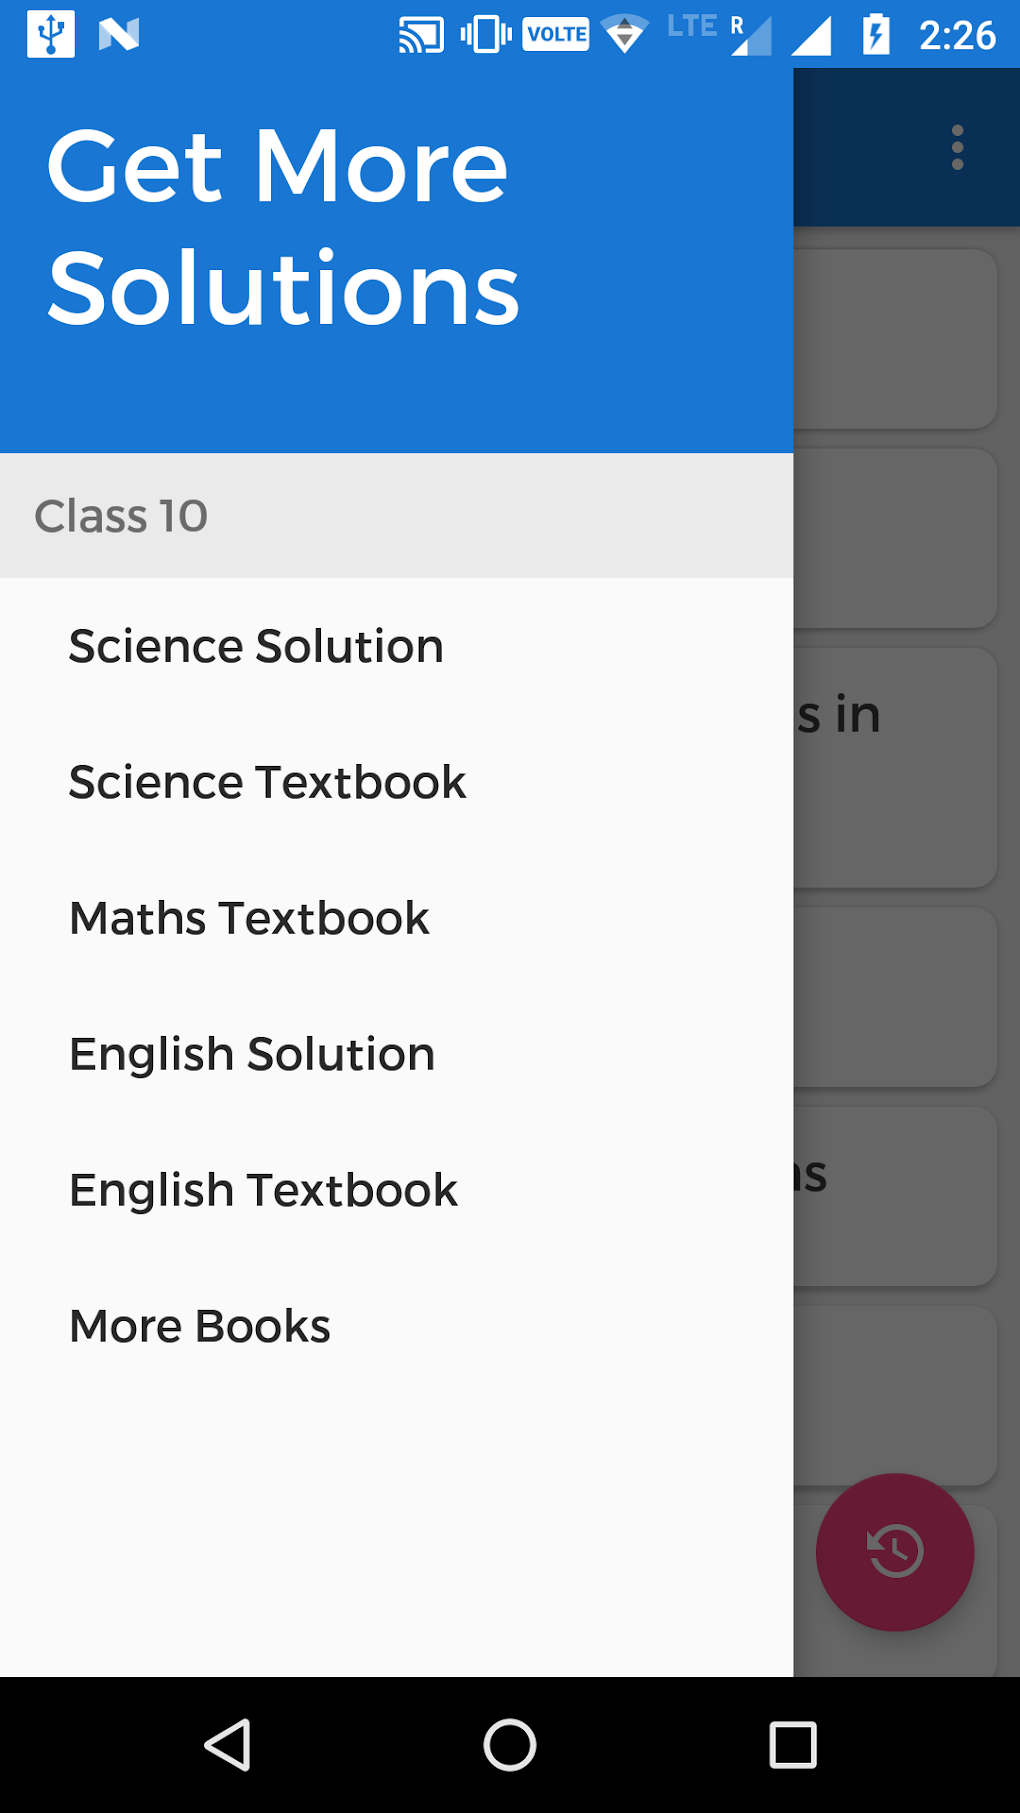The image size is (1020, 1813).
Task: Tap the cast screen status icon
Action: (421, 35)
